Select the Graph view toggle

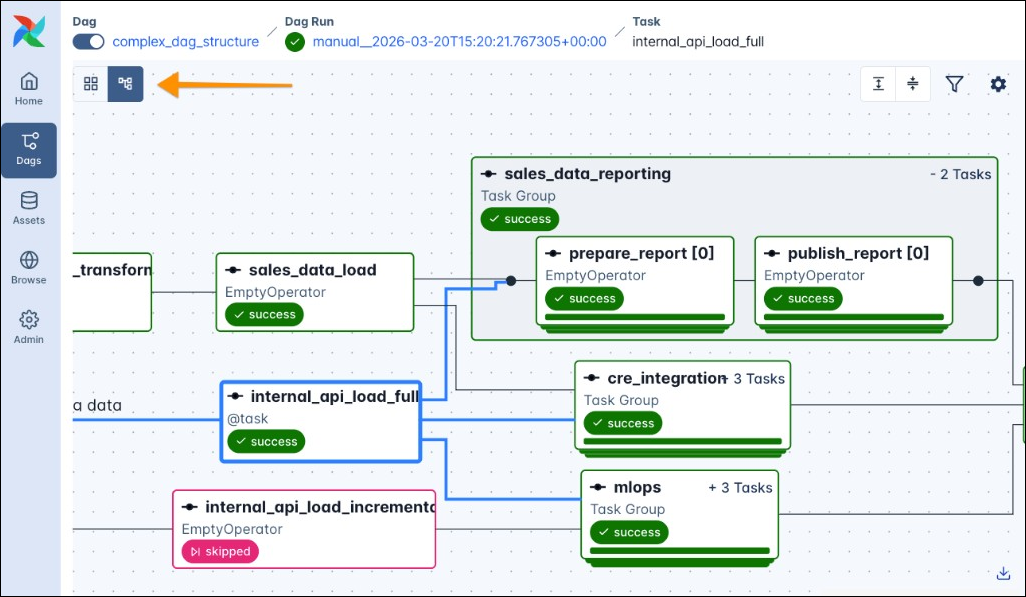click(125, 84)
